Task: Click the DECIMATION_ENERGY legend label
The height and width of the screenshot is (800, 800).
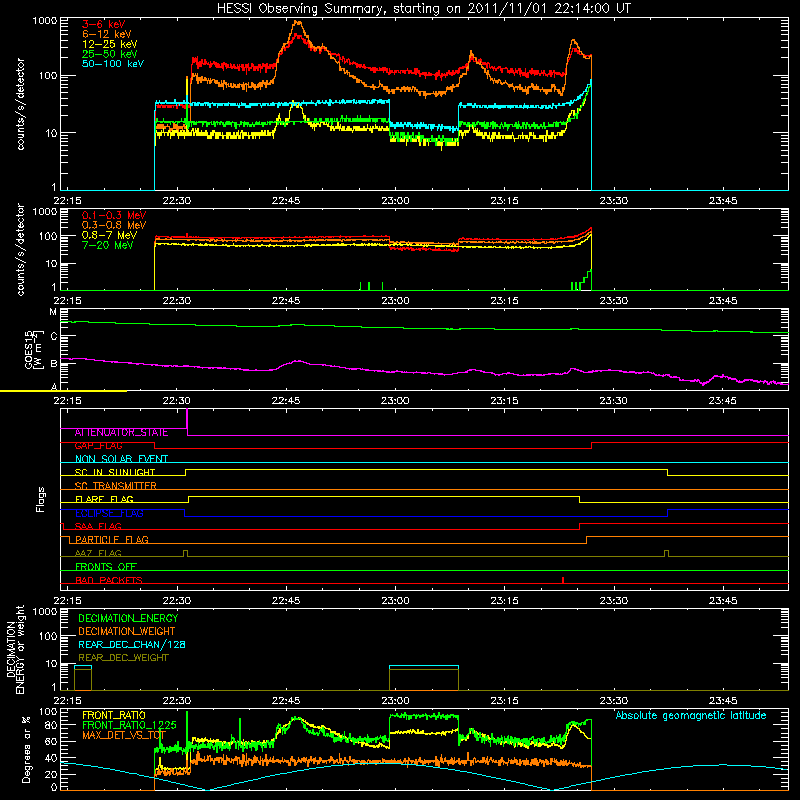Action: point(128,618)
